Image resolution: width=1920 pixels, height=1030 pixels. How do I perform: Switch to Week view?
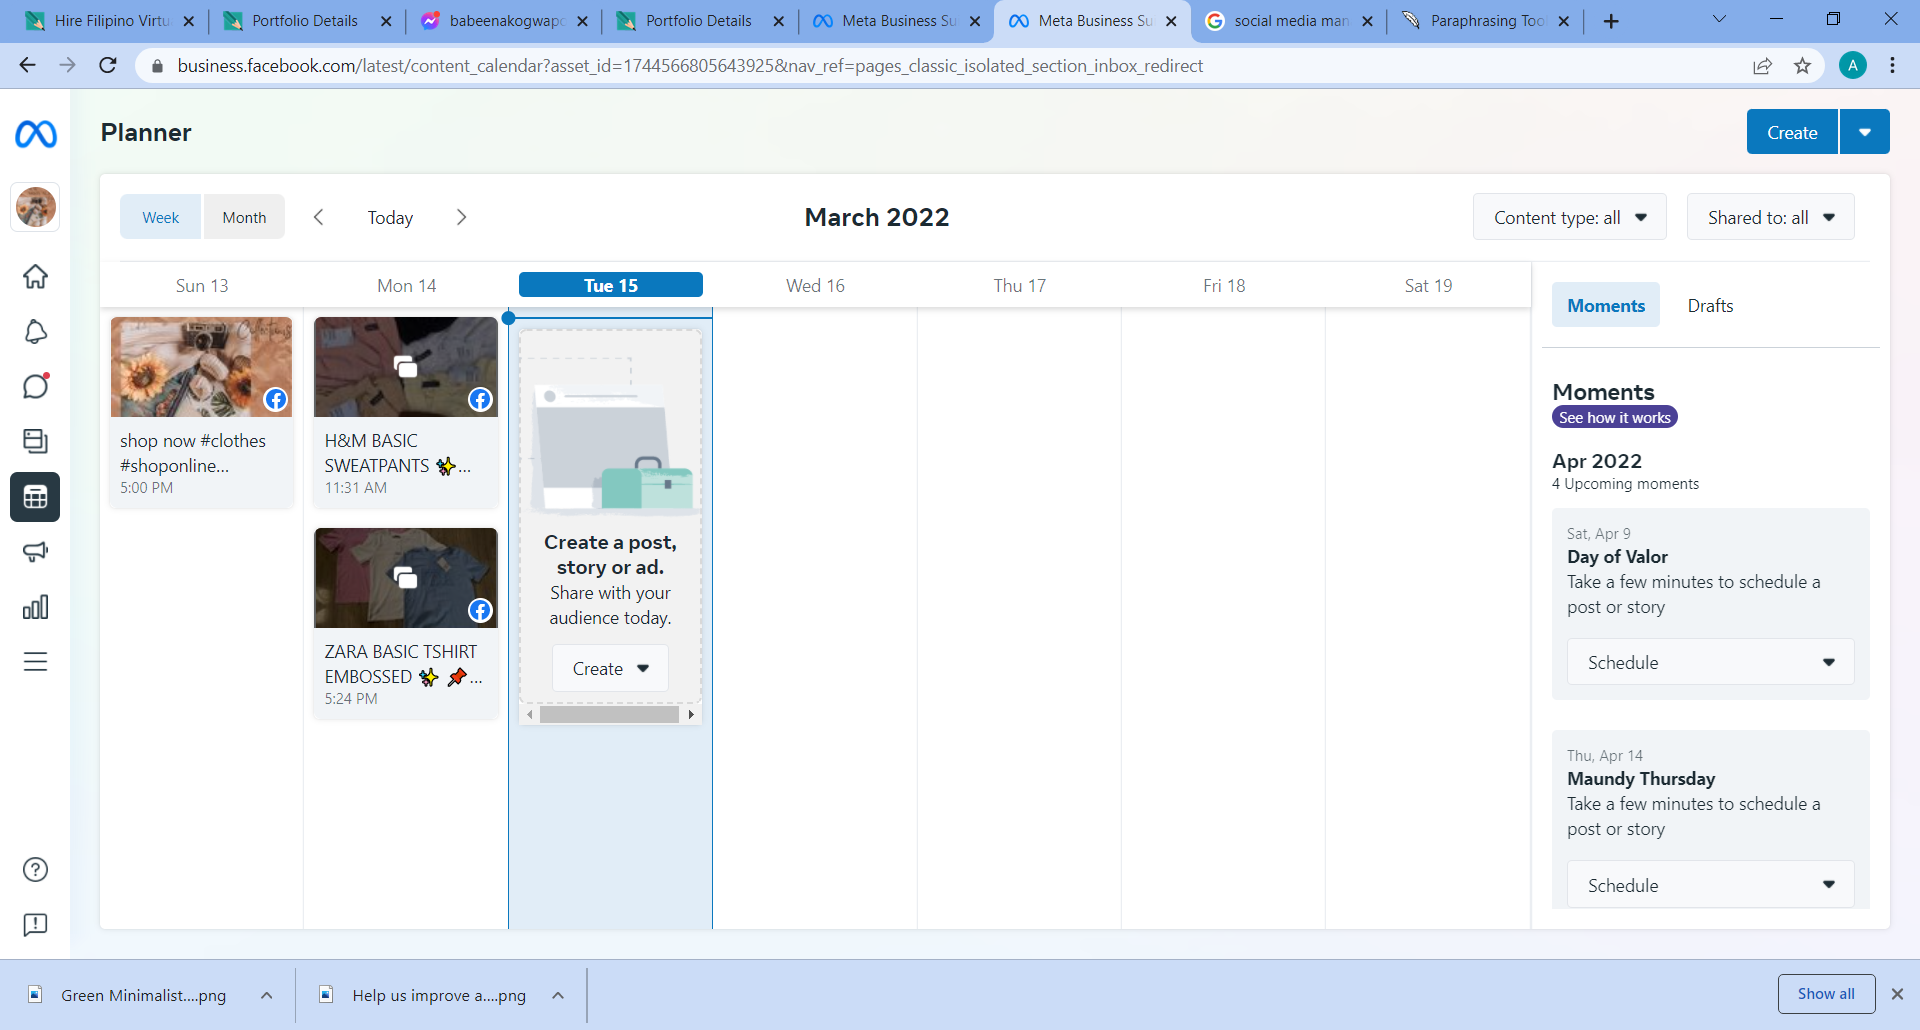tap(161, 217)
